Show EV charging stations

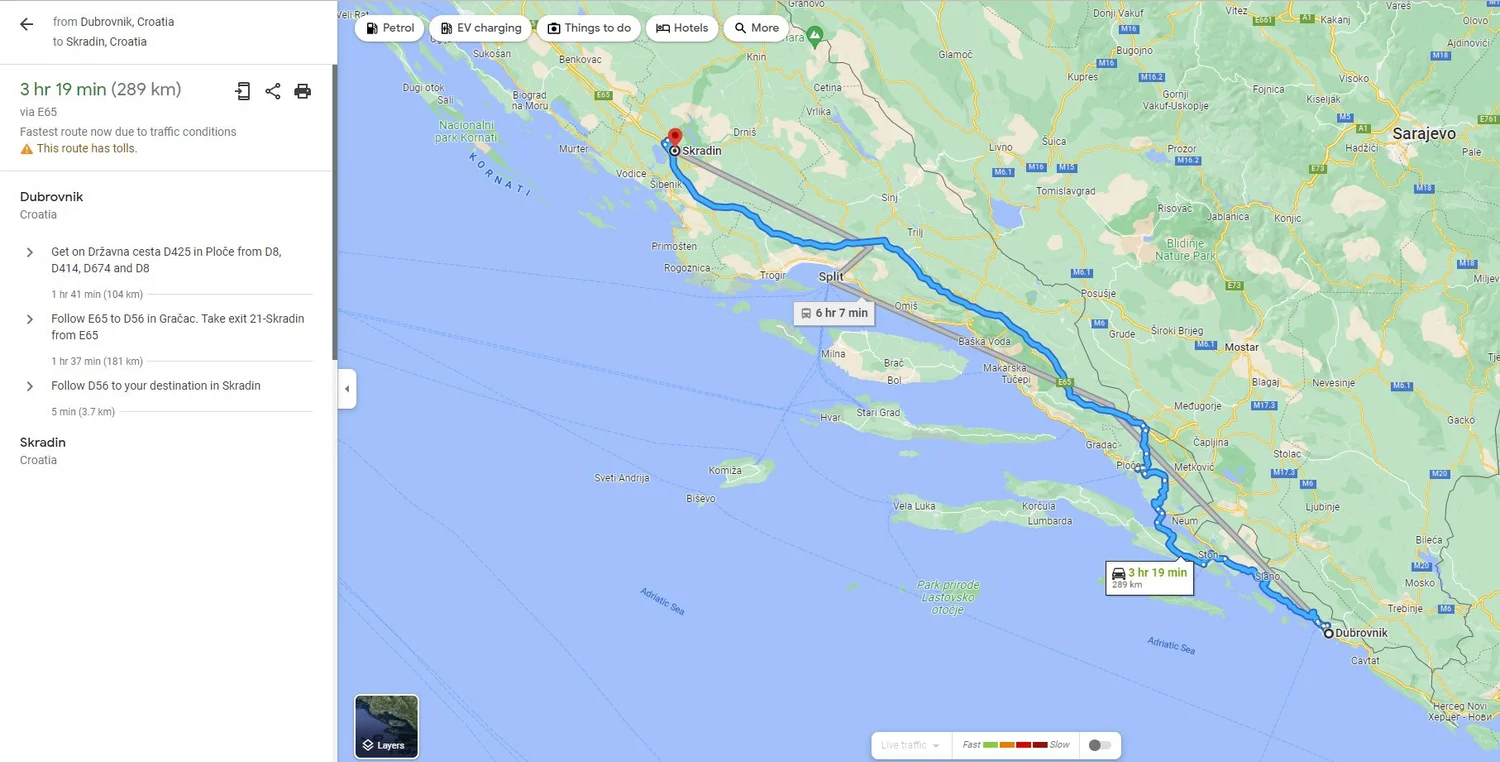tap(480, 28)
